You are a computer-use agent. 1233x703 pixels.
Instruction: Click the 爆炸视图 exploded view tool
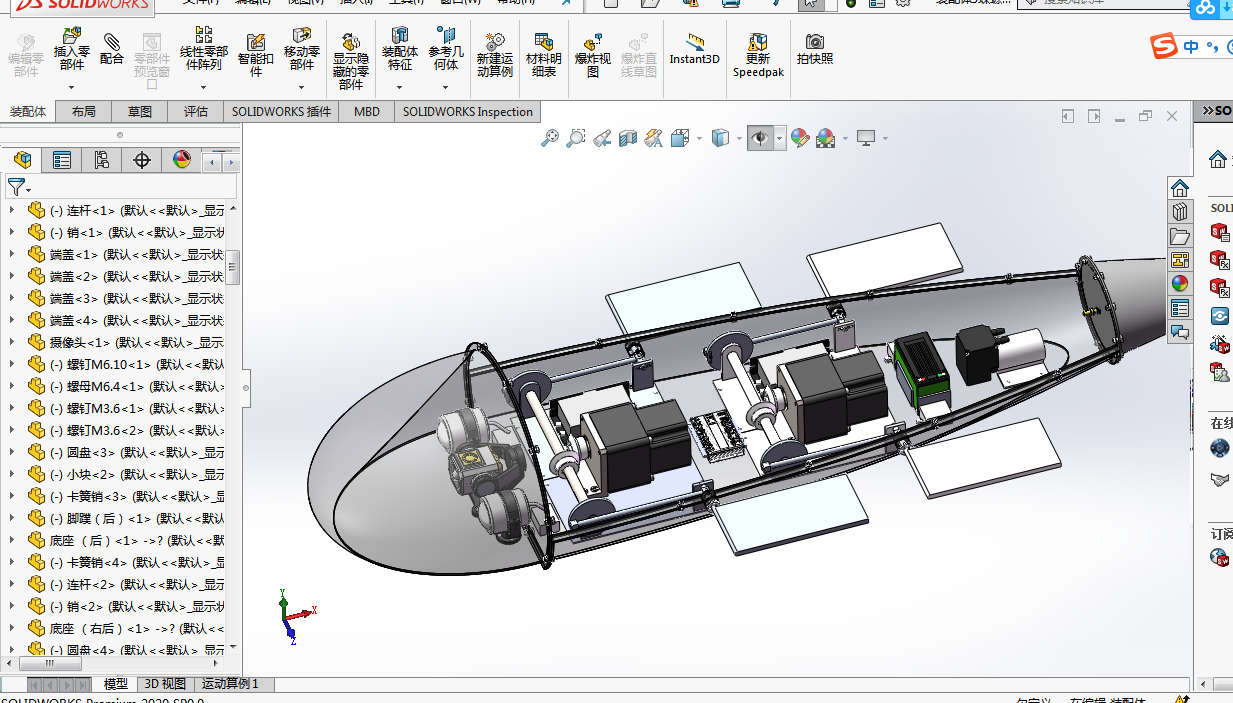click(x=593, y=54)
